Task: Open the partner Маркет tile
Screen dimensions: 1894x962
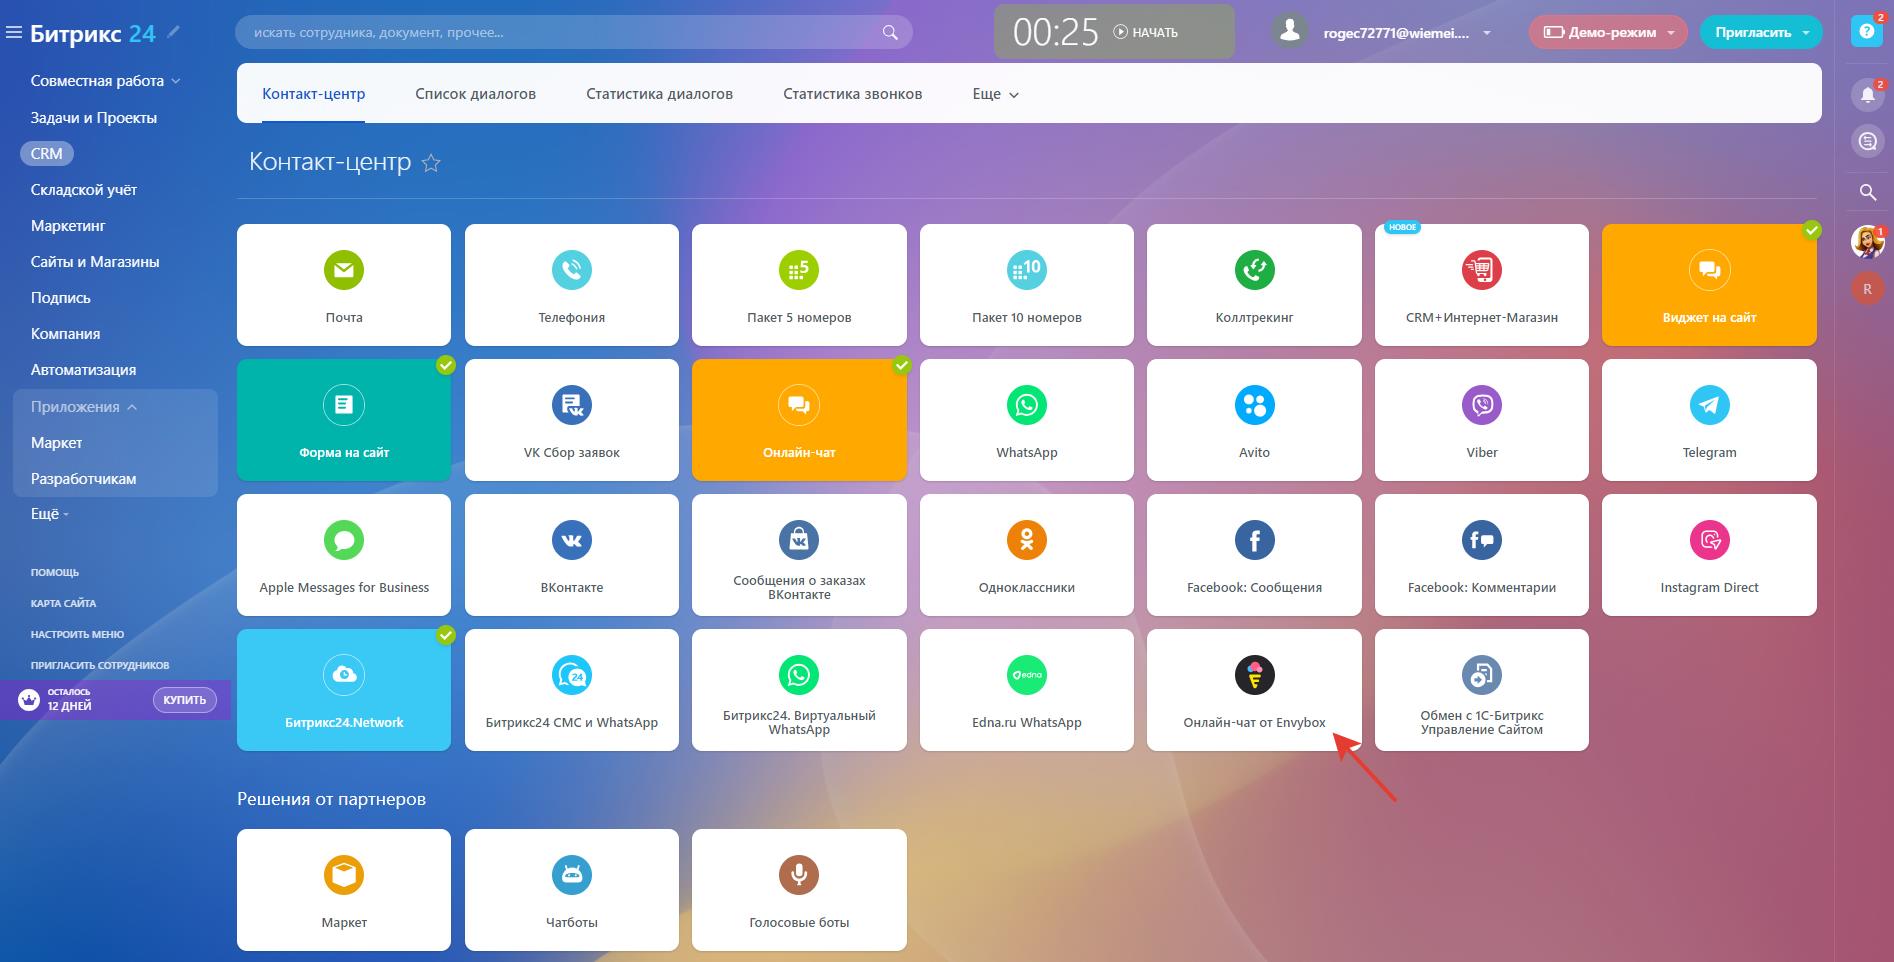Action: coord(344,890)
